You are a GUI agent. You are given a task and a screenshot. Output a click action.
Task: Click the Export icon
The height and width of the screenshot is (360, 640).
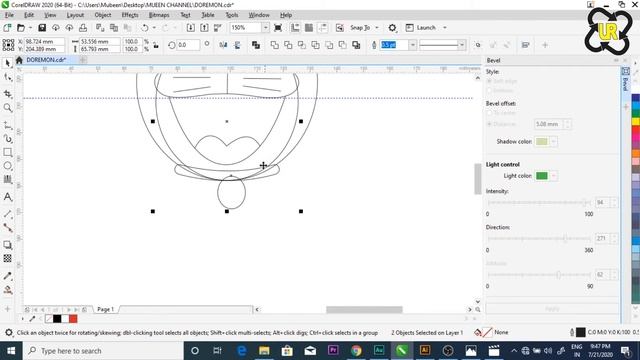point(204,28)
